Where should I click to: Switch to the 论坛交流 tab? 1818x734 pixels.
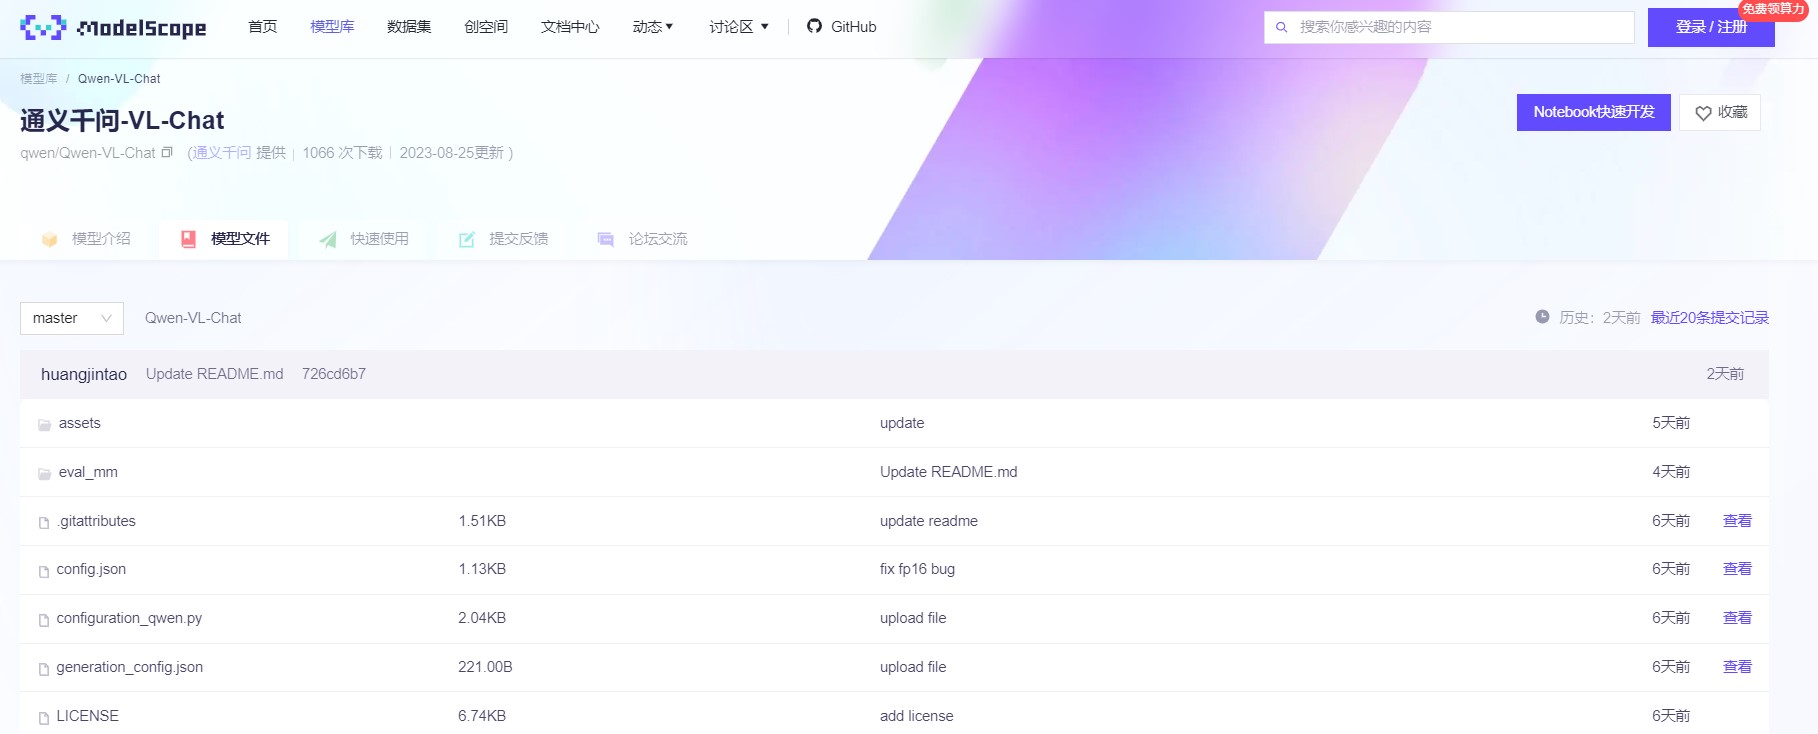point(641,239)
